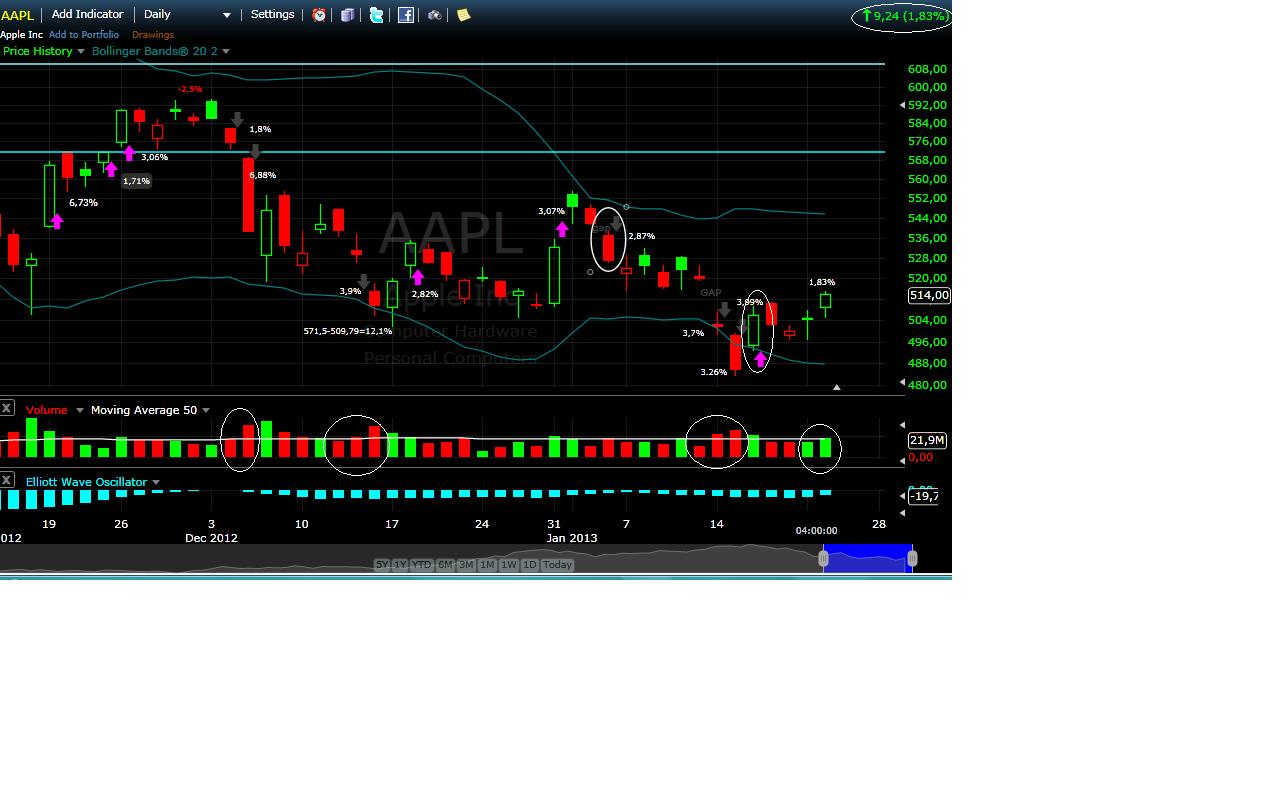Close the Elliott Wave Oscillator panel
This screenshot has width=1280, height=800.
tap(7, 480)
